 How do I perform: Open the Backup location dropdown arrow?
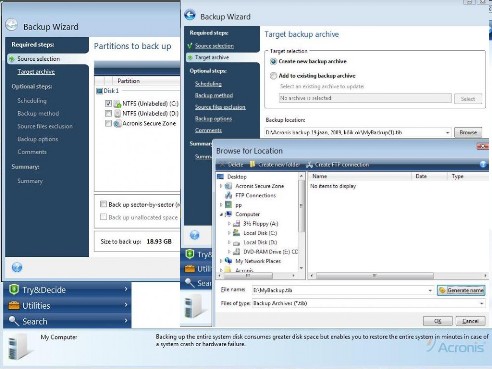pyautogui.click(x=447, y=133)
